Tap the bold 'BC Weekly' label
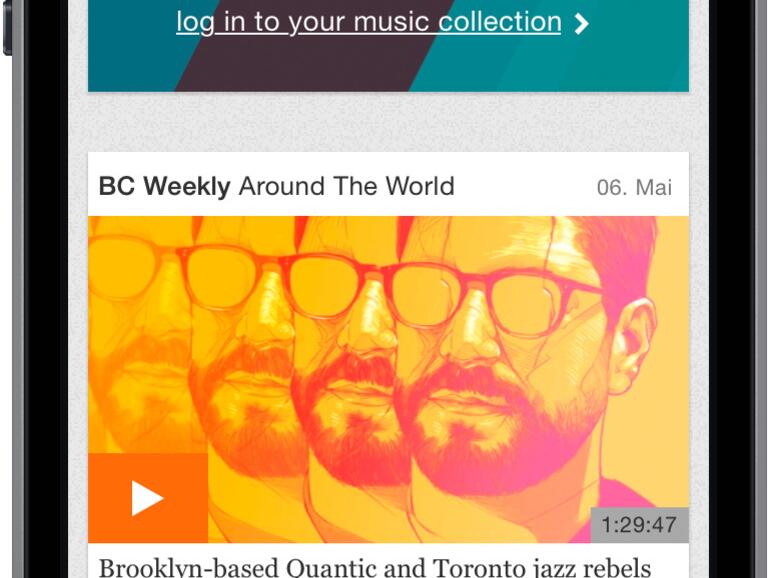Image resolution: width=770 pixels, height=578 pixels. coord(165,186)
